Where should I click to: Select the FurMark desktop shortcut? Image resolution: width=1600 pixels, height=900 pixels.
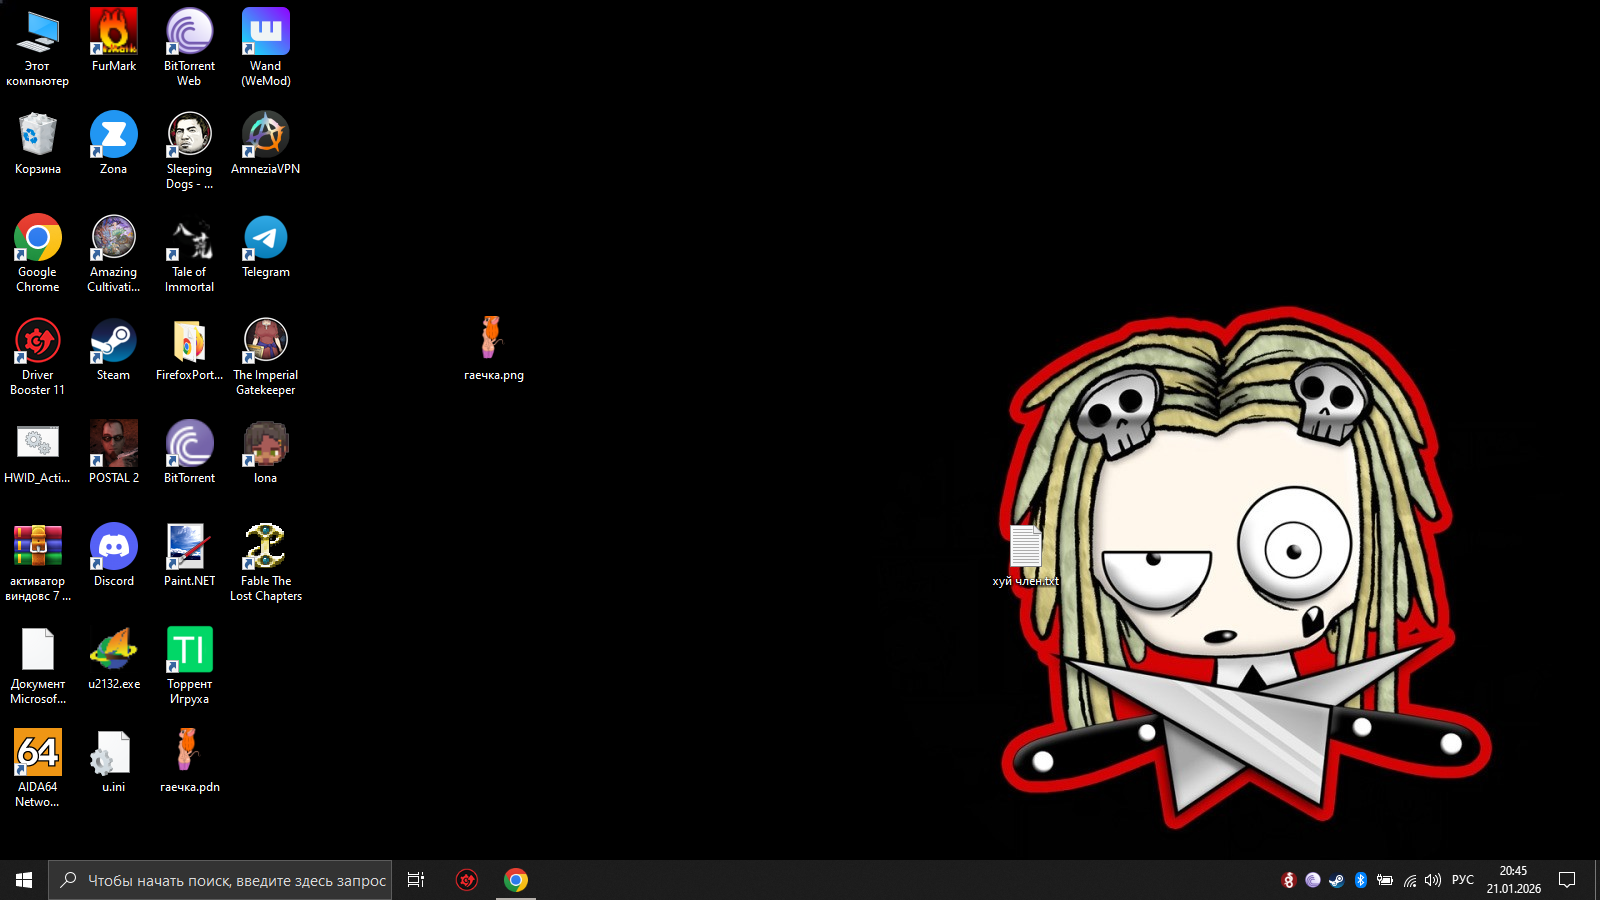114,40
